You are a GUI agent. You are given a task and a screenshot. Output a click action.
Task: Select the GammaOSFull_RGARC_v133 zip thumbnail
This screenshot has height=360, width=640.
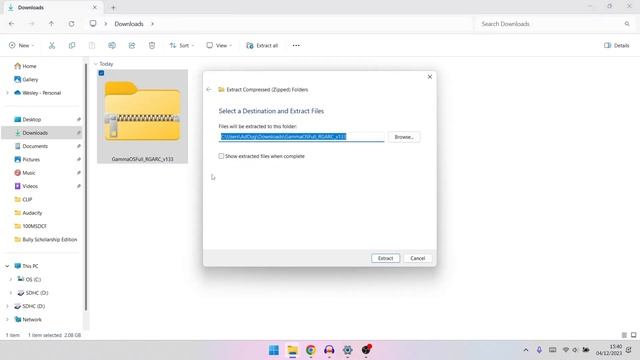click(x=142, y=116)
